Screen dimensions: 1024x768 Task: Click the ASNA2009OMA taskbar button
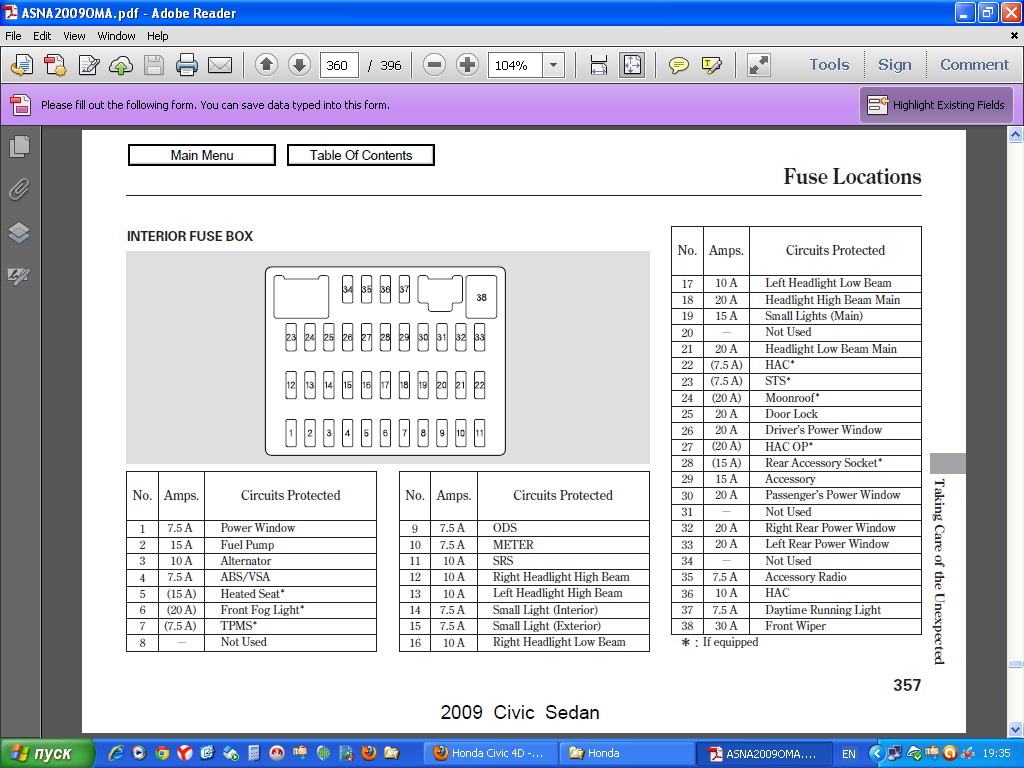[764, 754]
